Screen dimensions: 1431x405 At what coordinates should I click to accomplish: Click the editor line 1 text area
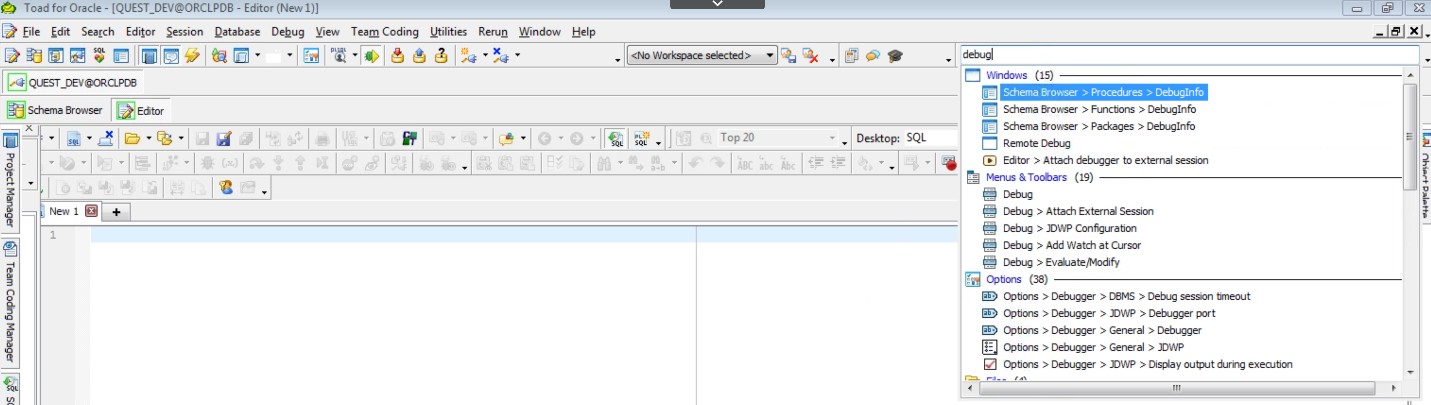coord(523,235)
